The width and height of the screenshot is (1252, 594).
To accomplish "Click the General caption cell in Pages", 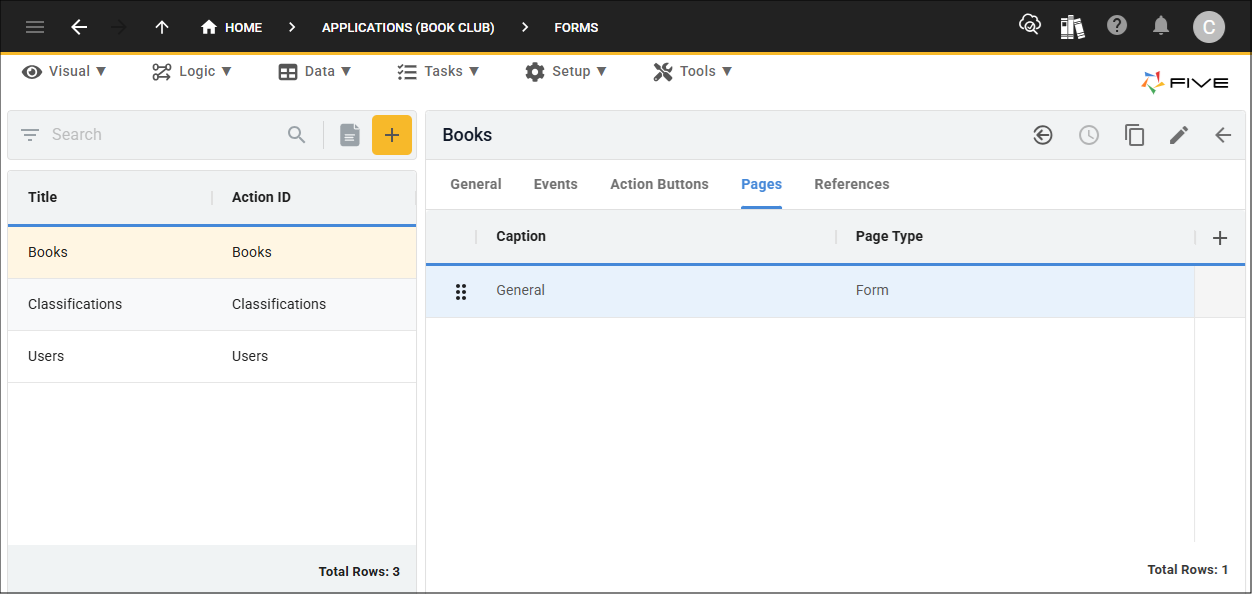I will [x=521, y=290].
